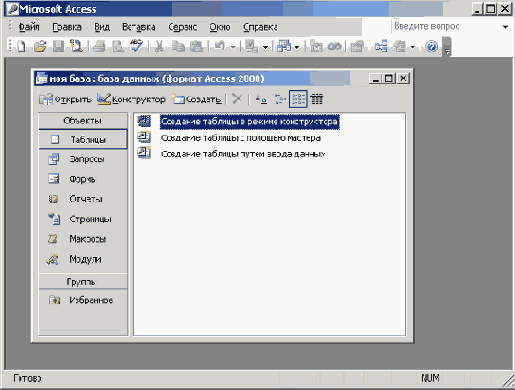Open the New Object dropdown arrow
The height and width of the screenshot is (390, 515).
pyautogui.click(x=412, y=47)
